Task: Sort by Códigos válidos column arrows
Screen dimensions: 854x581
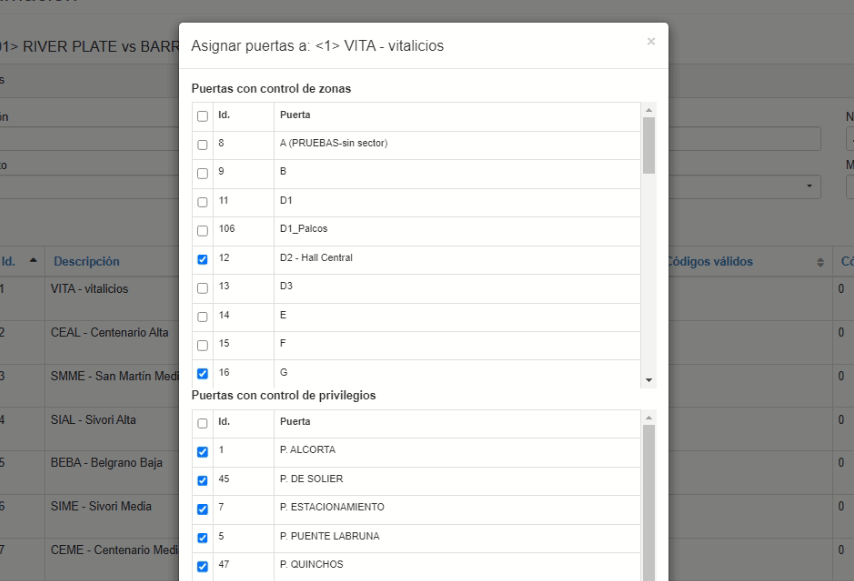Action: [x=820, y=262]
